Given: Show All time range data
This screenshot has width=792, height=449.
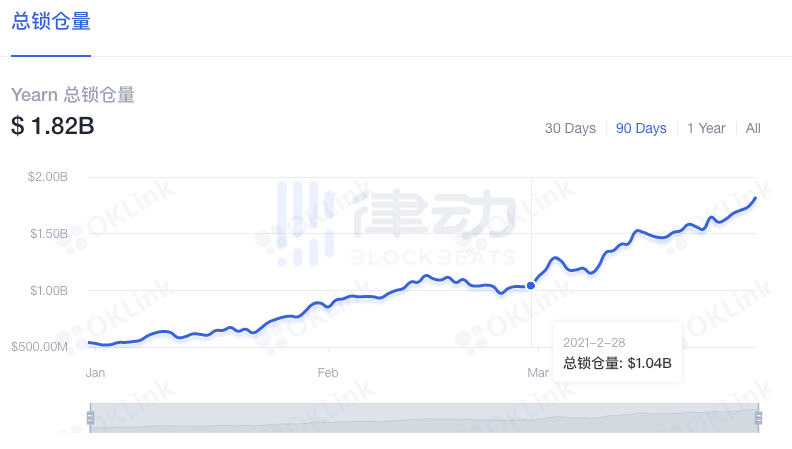Looking at the screenshot, I should [753, 128].
